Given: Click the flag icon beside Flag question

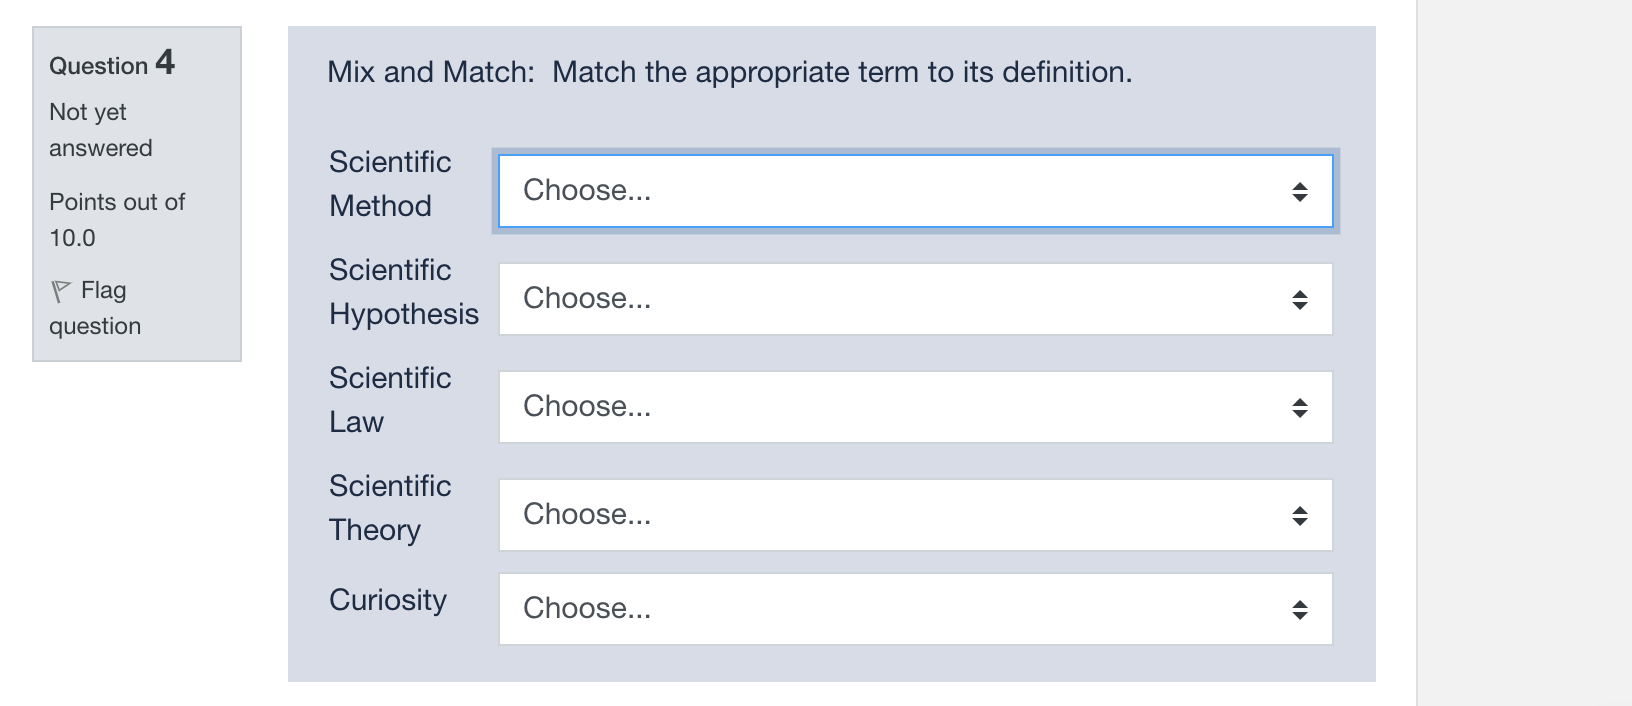Looking at the screenshot, I should 59,290.
